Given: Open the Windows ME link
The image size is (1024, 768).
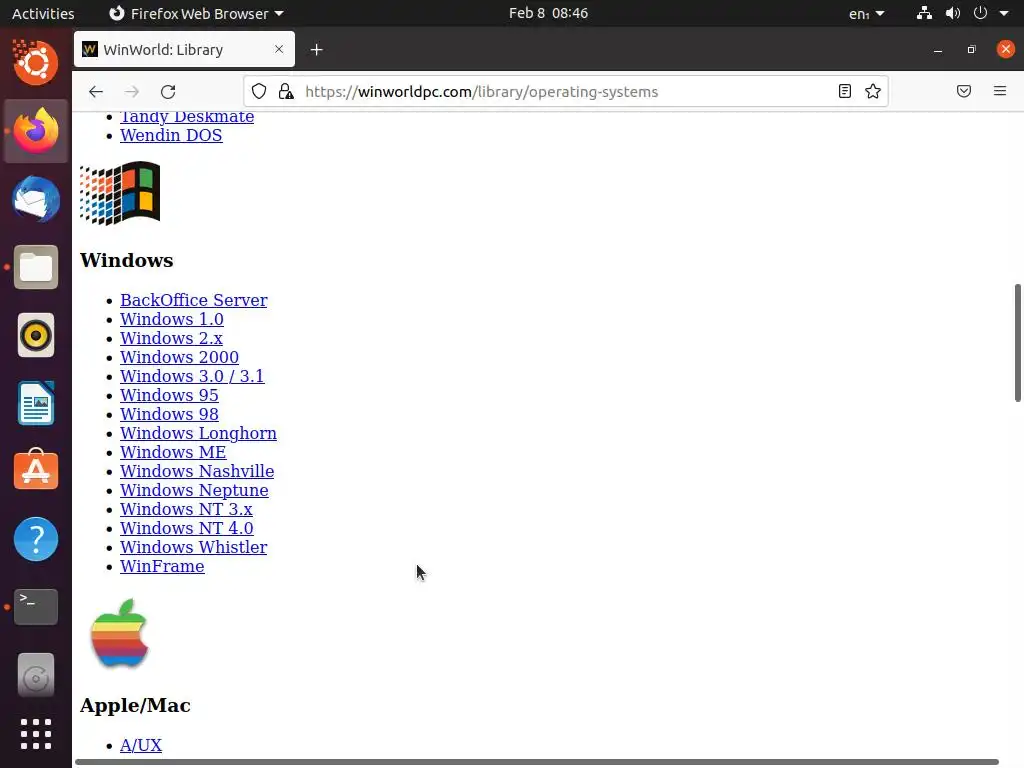Looking at the screenshot, I should (x=173, y=452).
